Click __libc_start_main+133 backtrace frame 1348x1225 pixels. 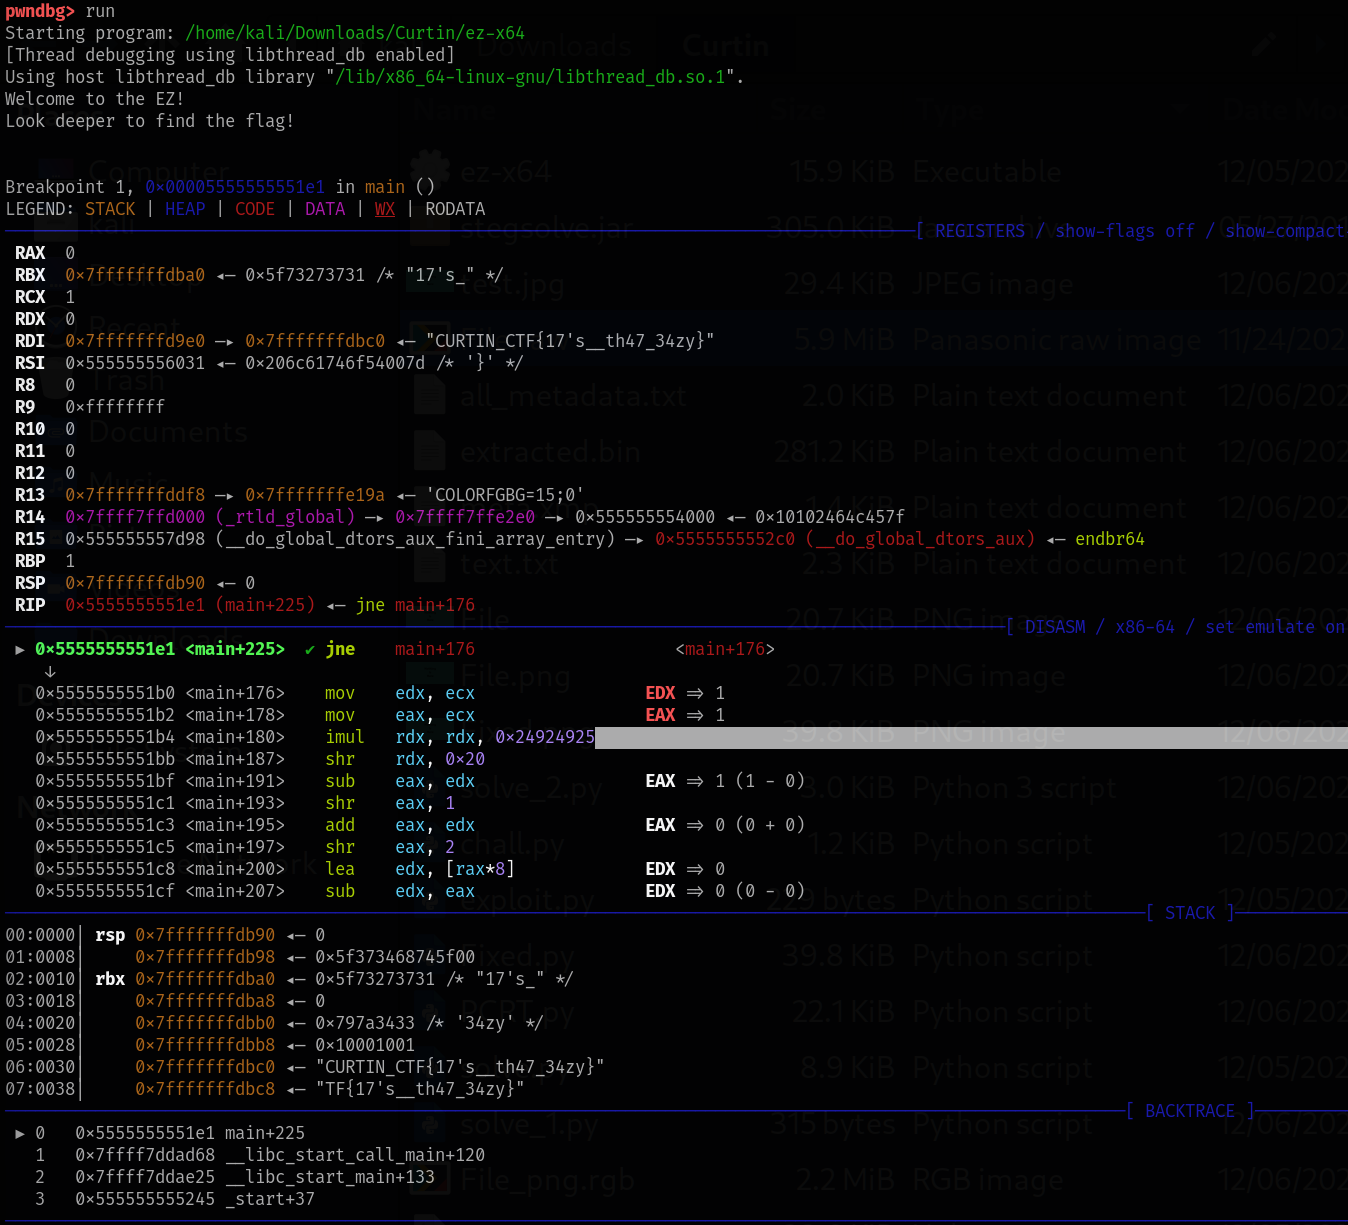click(x=330, y=1177)
